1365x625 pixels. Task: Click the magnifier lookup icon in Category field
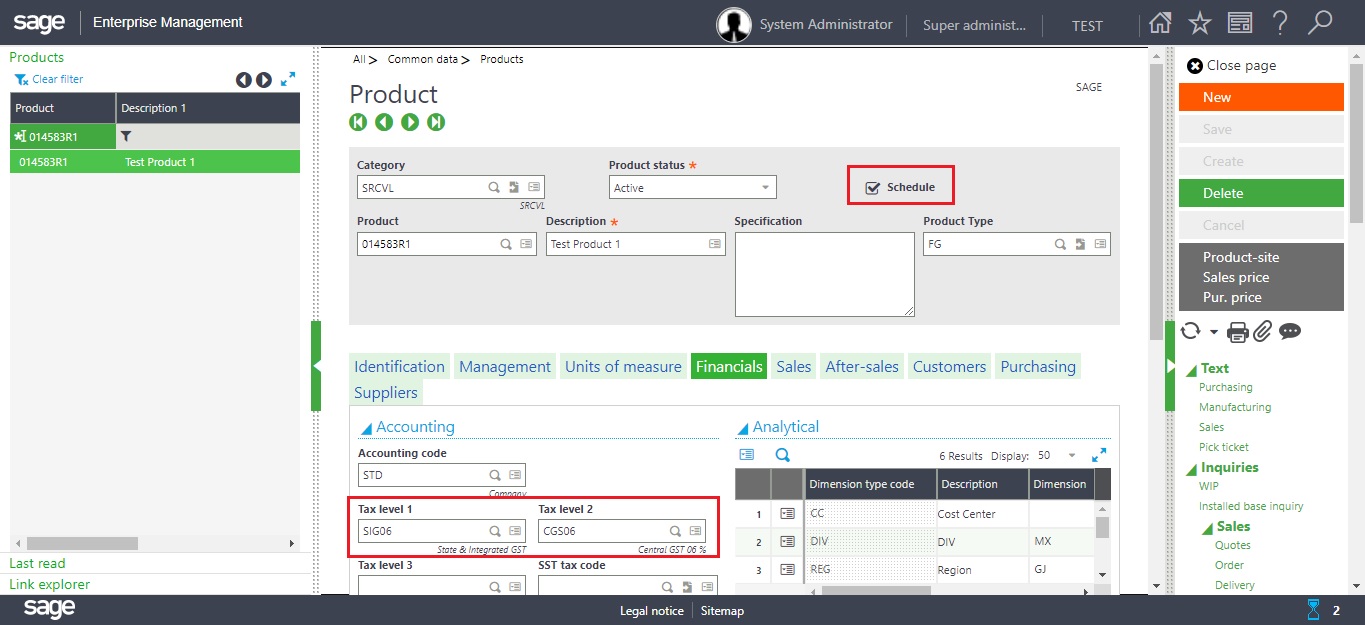(x=494, y=187)
